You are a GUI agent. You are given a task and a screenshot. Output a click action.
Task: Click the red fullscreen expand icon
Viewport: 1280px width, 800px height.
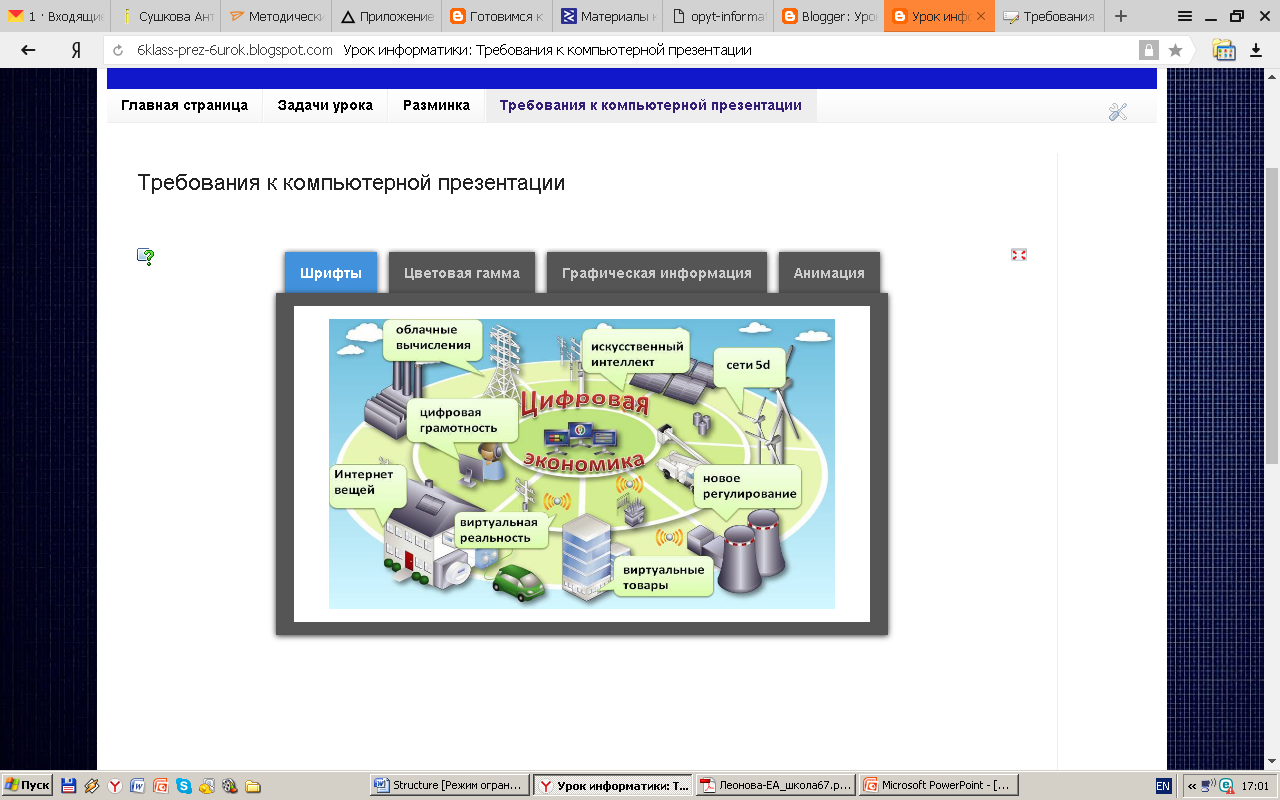point(1019,255)
